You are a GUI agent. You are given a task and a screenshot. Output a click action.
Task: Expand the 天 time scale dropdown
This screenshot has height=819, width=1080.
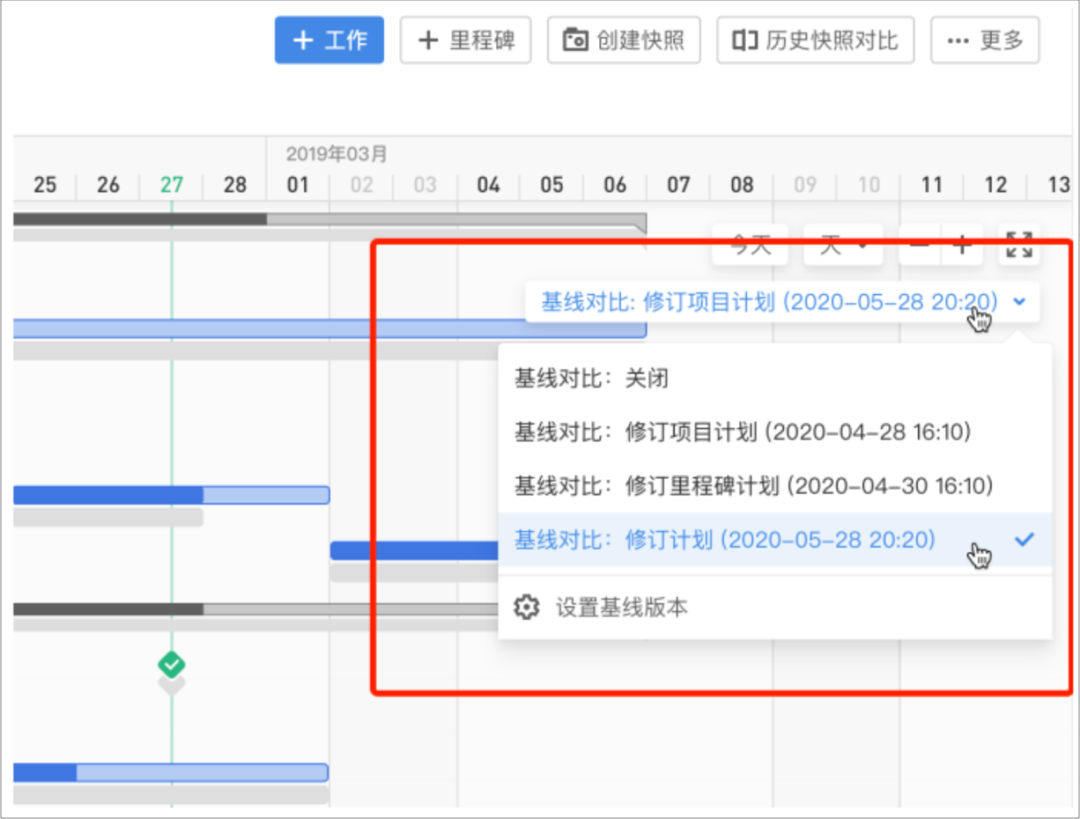(842, 245)
